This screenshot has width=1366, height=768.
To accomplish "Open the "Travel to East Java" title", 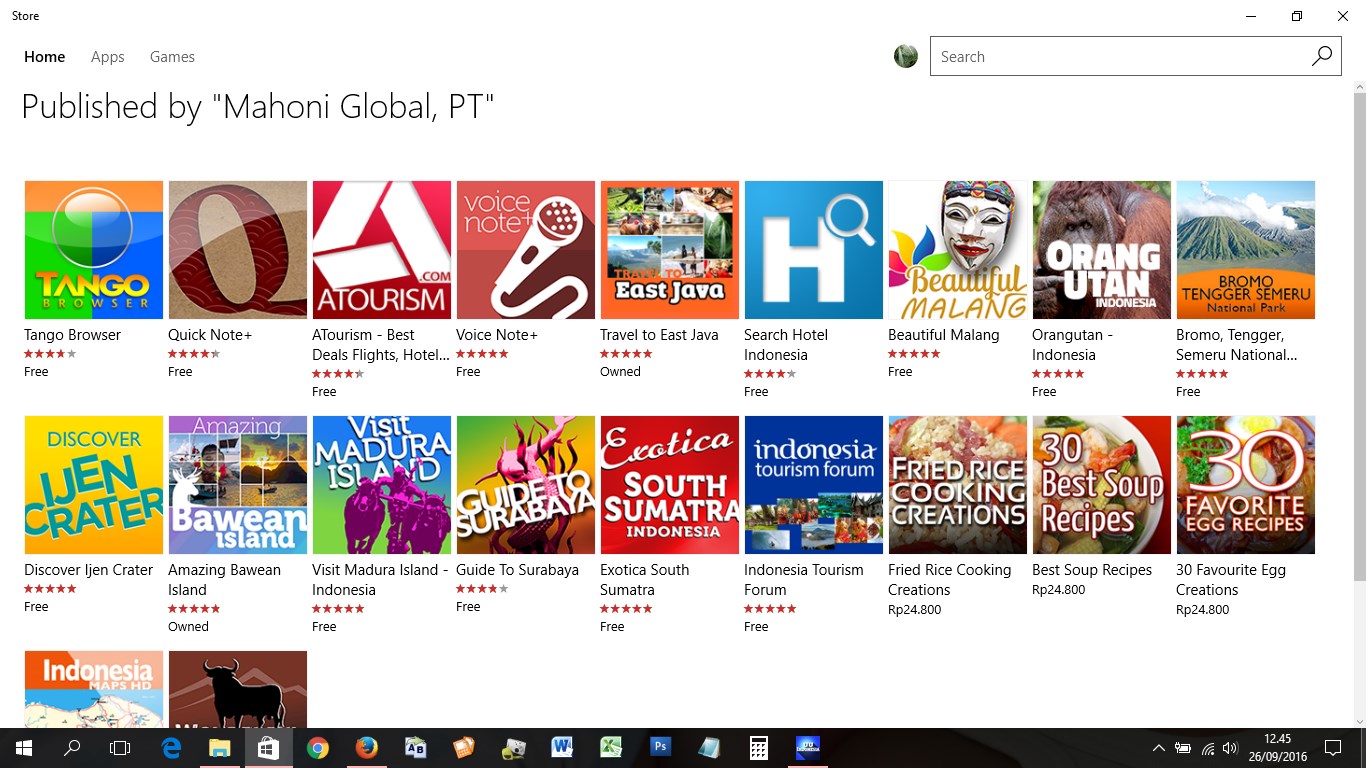I will click(x=659, y=335).
